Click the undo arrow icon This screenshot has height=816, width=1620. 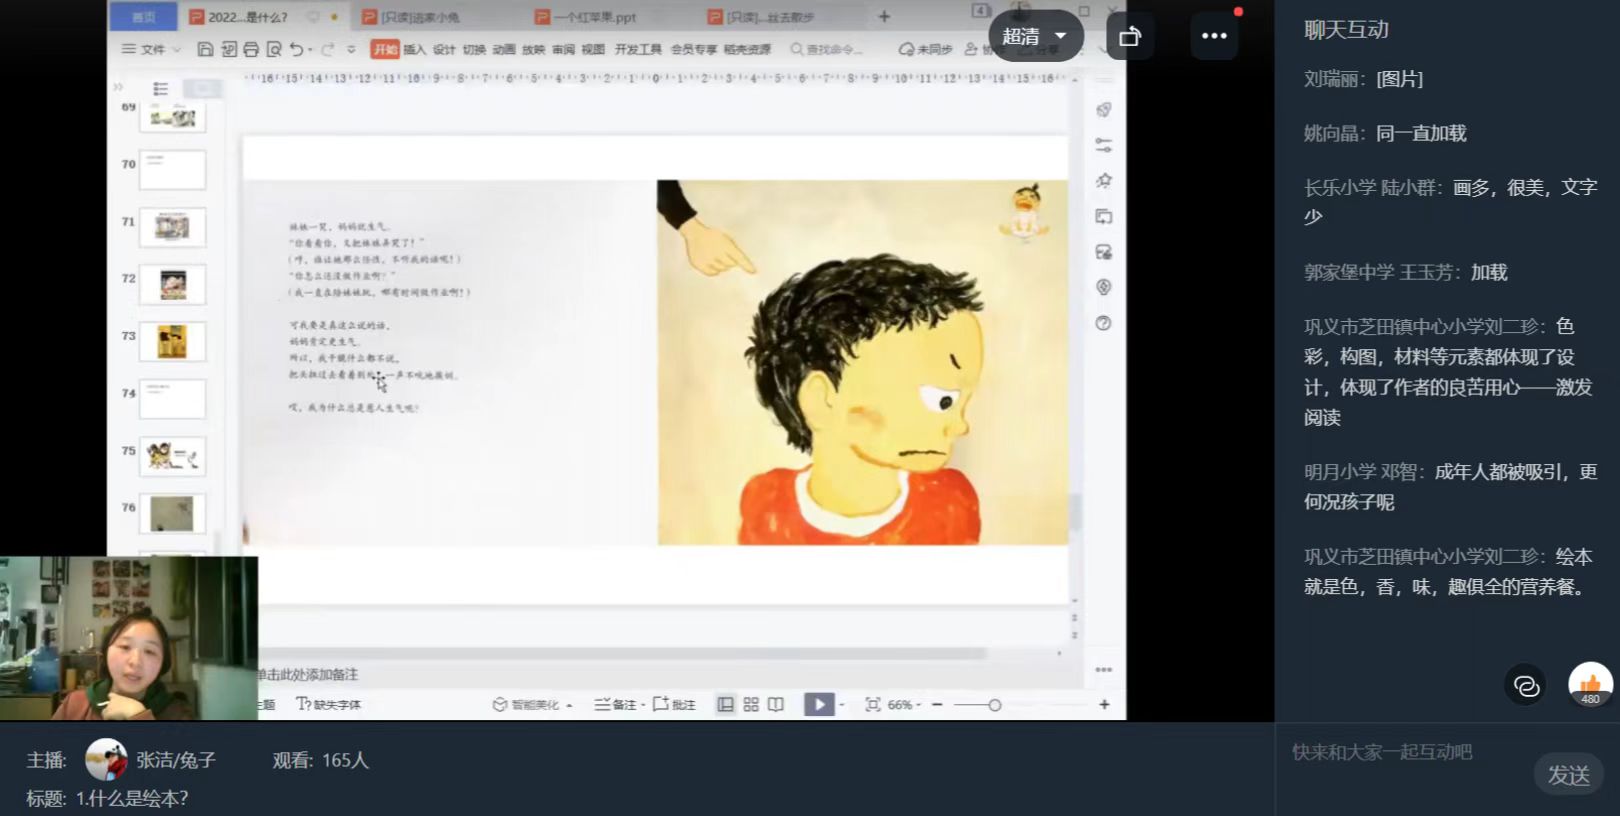[x=296, y=49]
